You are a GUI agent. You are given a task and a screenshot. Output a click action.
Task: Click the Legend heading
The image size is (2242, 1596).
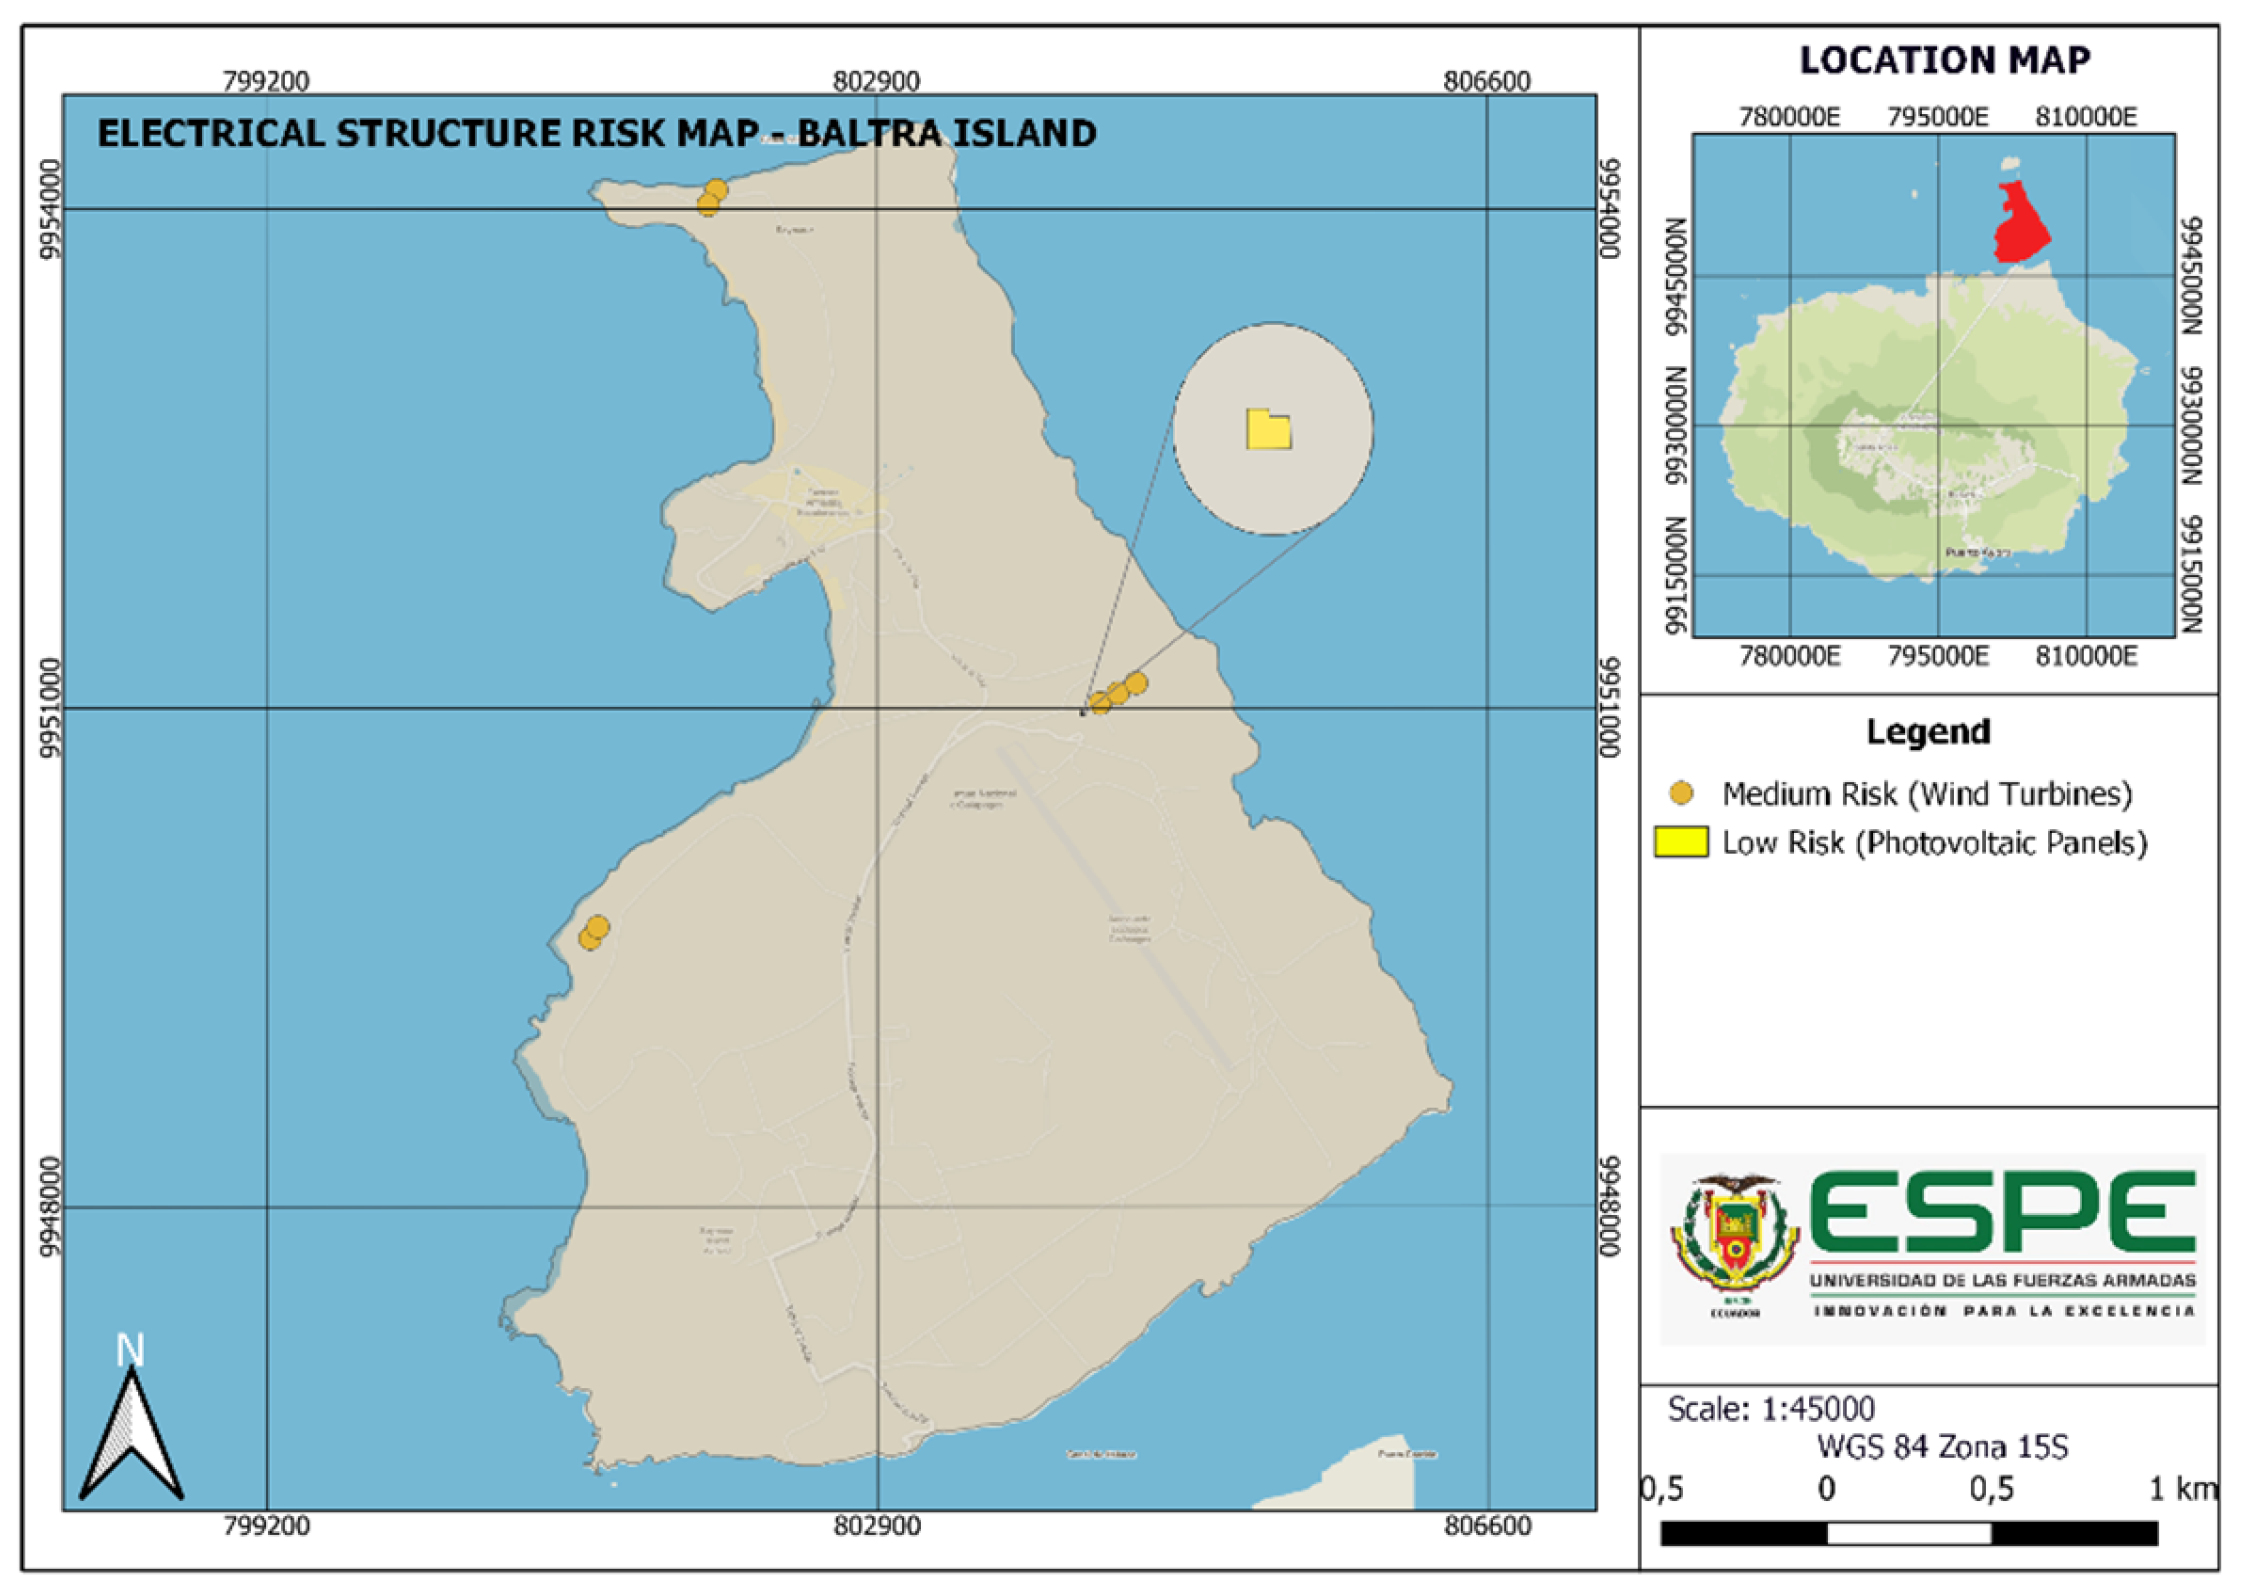coord(1928,732)
